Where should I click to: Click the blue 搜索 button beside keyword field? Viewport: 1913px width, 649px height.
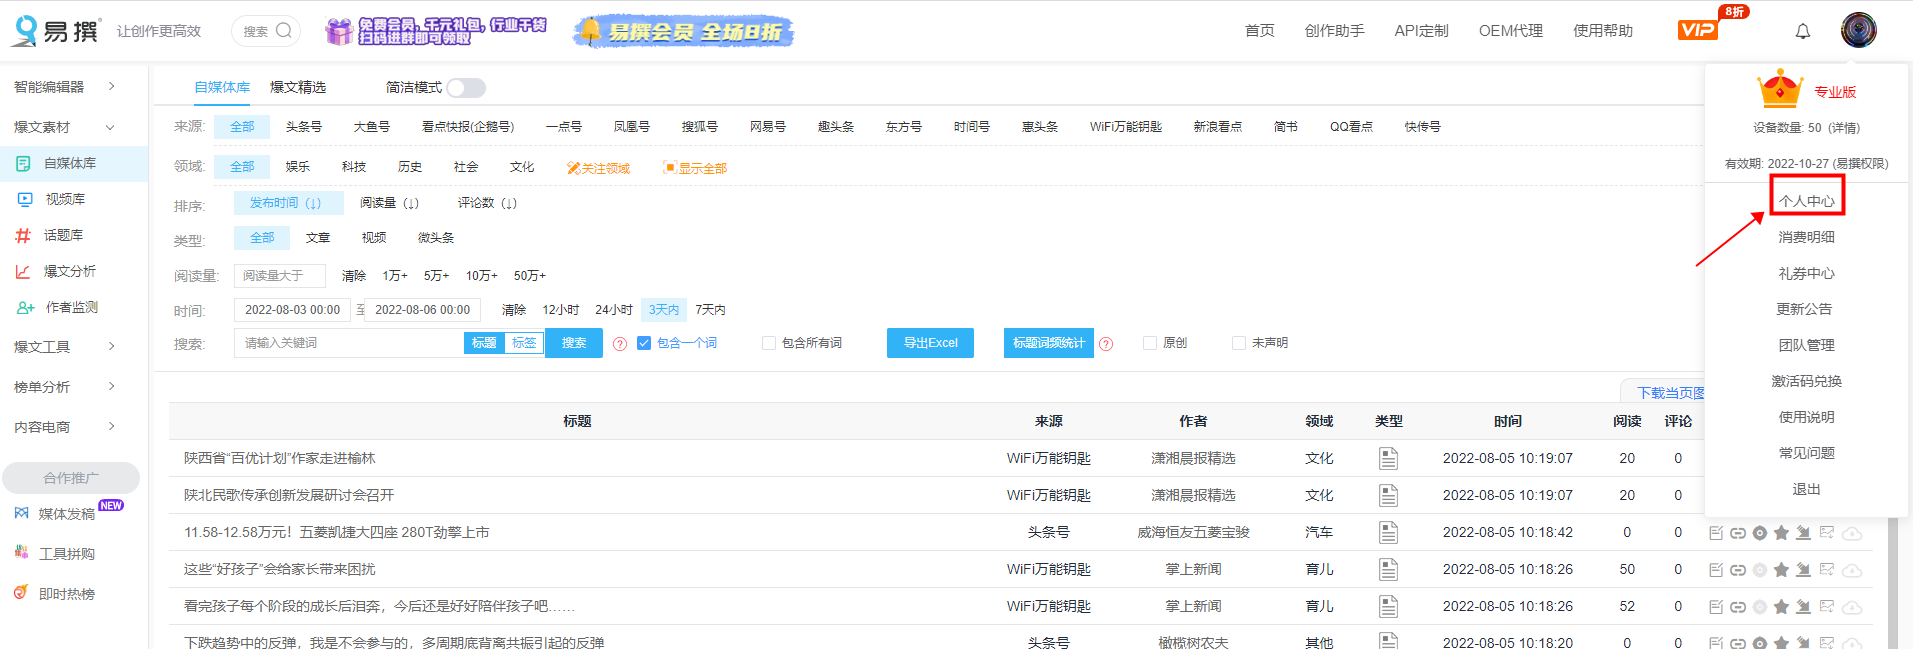574,343
